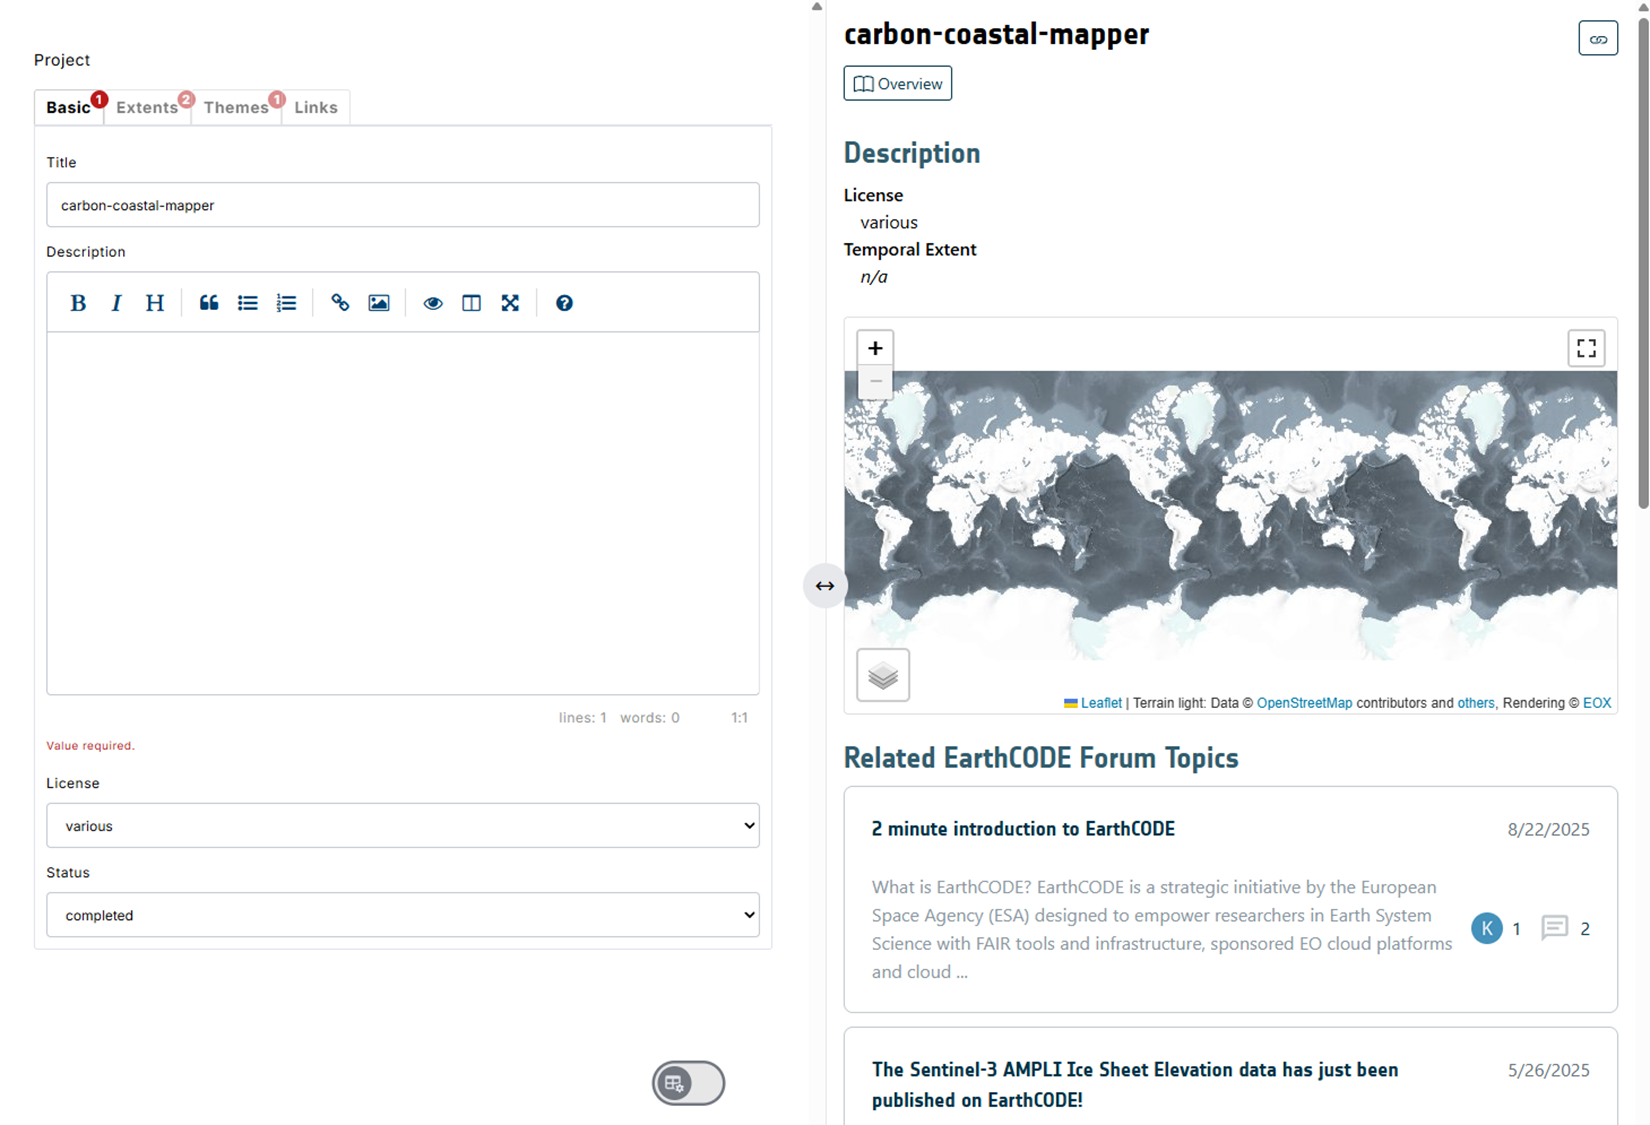Apply italic formatting in the editor toolbar
This screenshot has height=1125, width=1650.
116,302
